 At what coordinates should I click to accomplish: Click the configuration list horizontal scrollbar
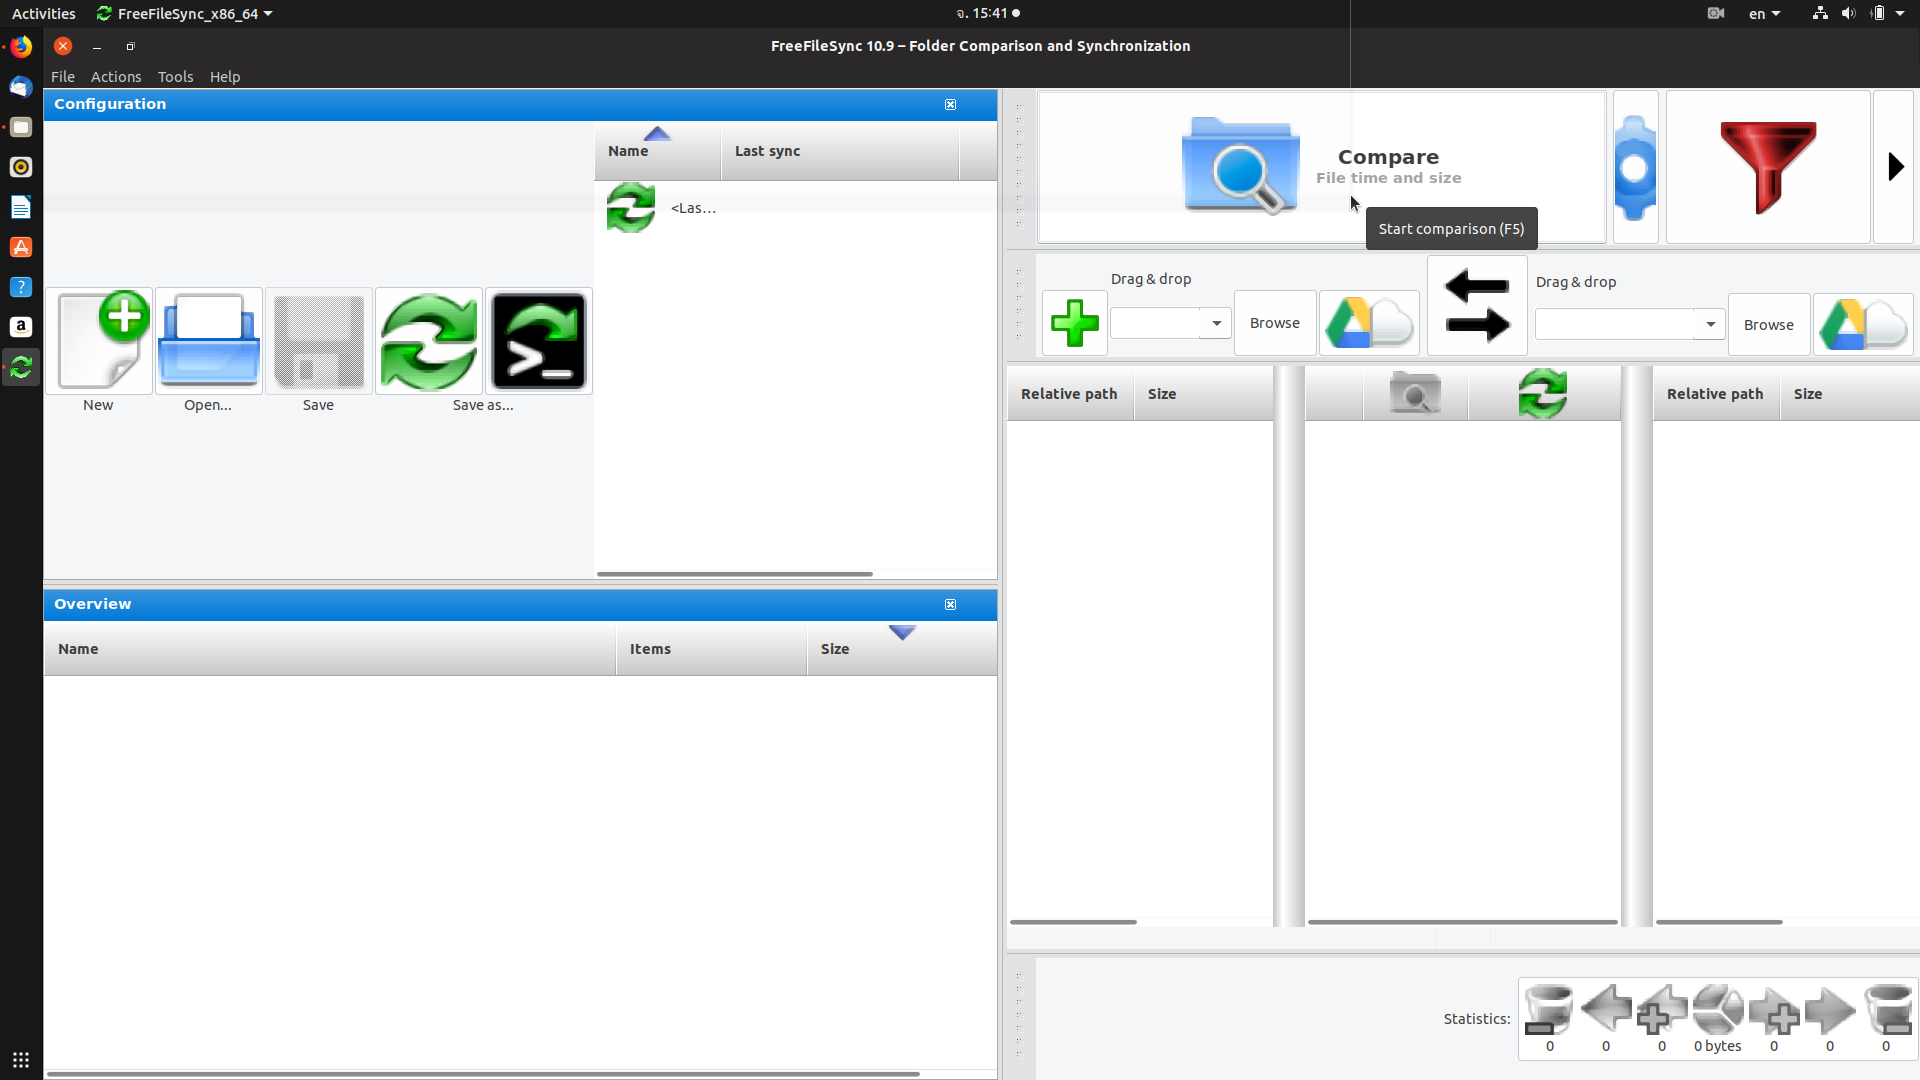tap(735, 574)
